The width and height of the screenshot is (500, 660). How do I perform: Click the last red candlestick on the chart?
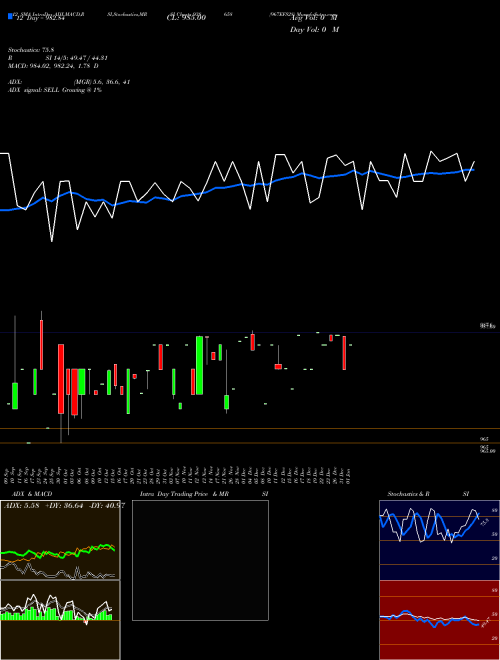pyautogui.click(x=344, y=353)
